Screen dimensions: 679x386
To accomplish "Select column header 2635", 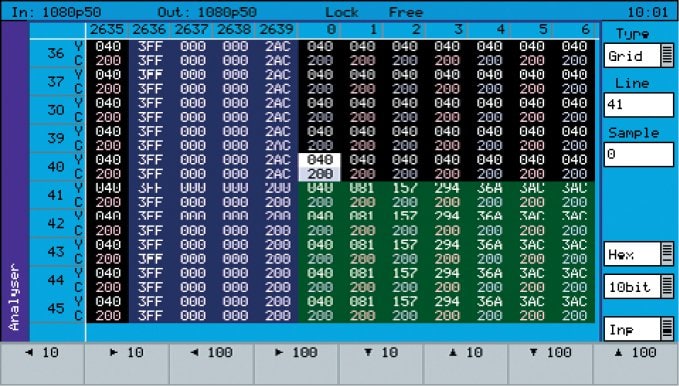I will [107, 29].
